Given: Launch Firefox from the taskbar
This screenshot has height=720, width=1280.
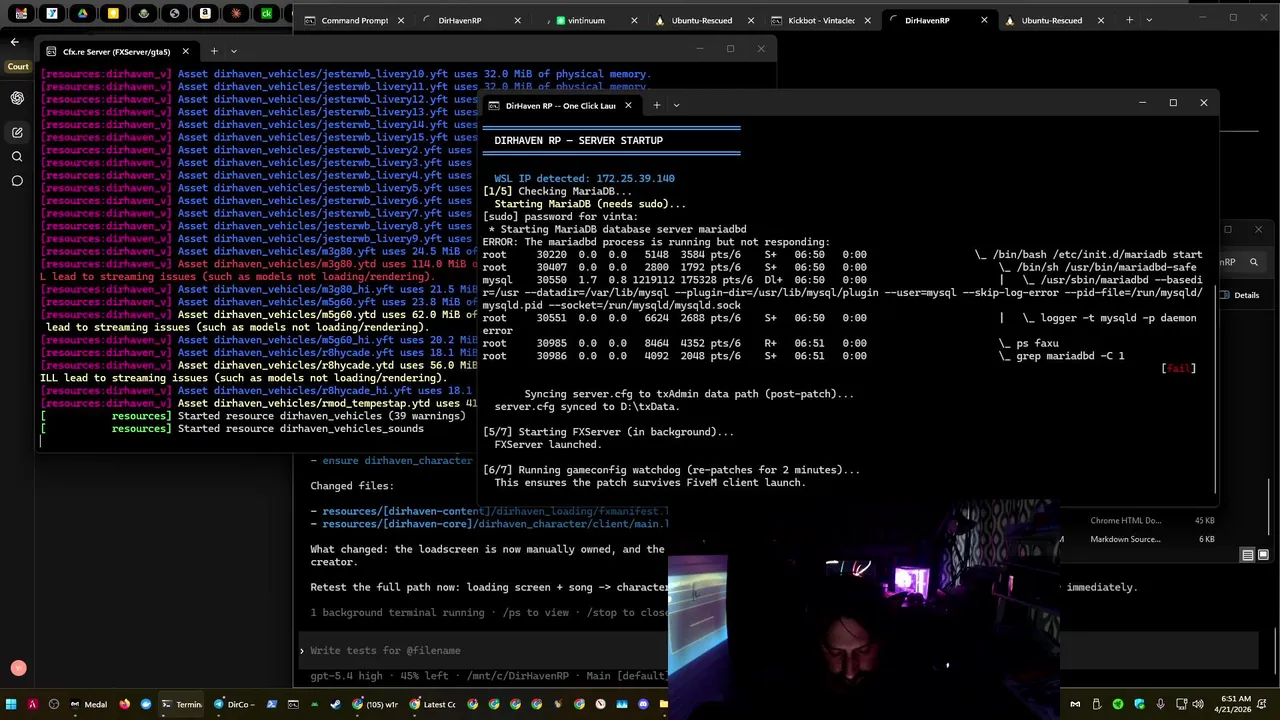Looking at the screenshot, I should [125, 704].
